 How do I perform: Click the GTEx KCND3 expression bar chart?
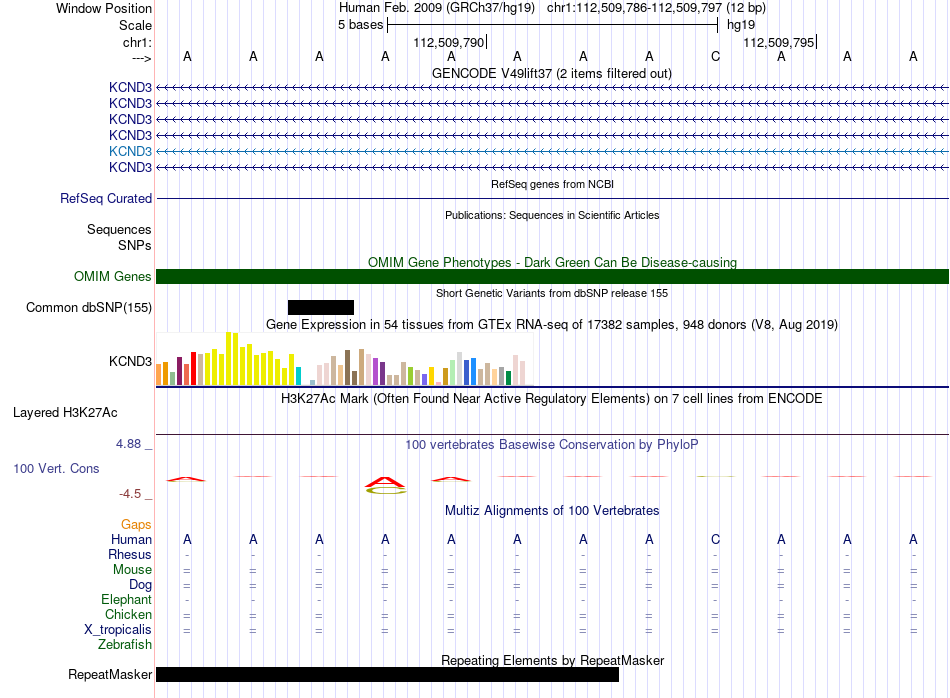click(x=344, y=359)
